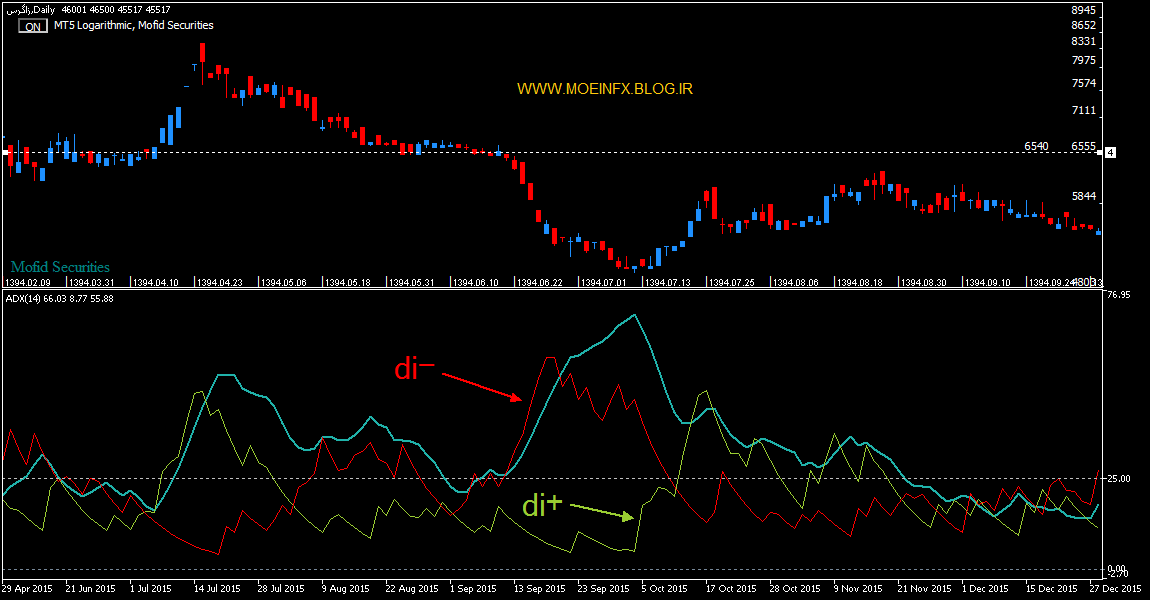
Task: Click the green di+ annotation arrow
Action: tap(602, 511)
